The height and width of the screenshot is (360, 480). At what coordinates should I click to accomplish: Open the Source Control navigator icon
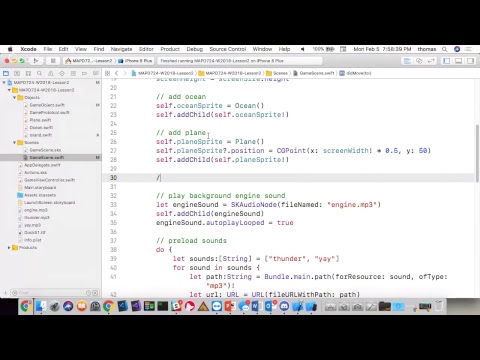17,73
